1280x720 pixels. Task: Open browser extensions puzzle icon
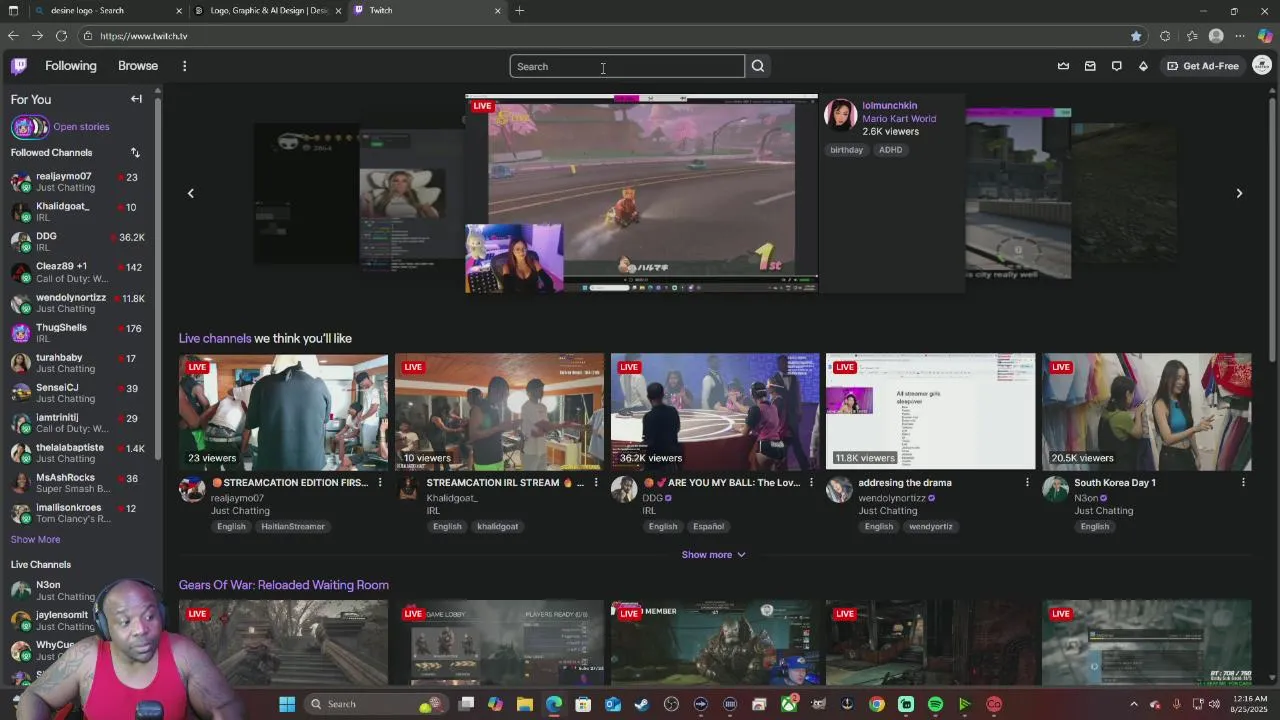click(1165, 36)
